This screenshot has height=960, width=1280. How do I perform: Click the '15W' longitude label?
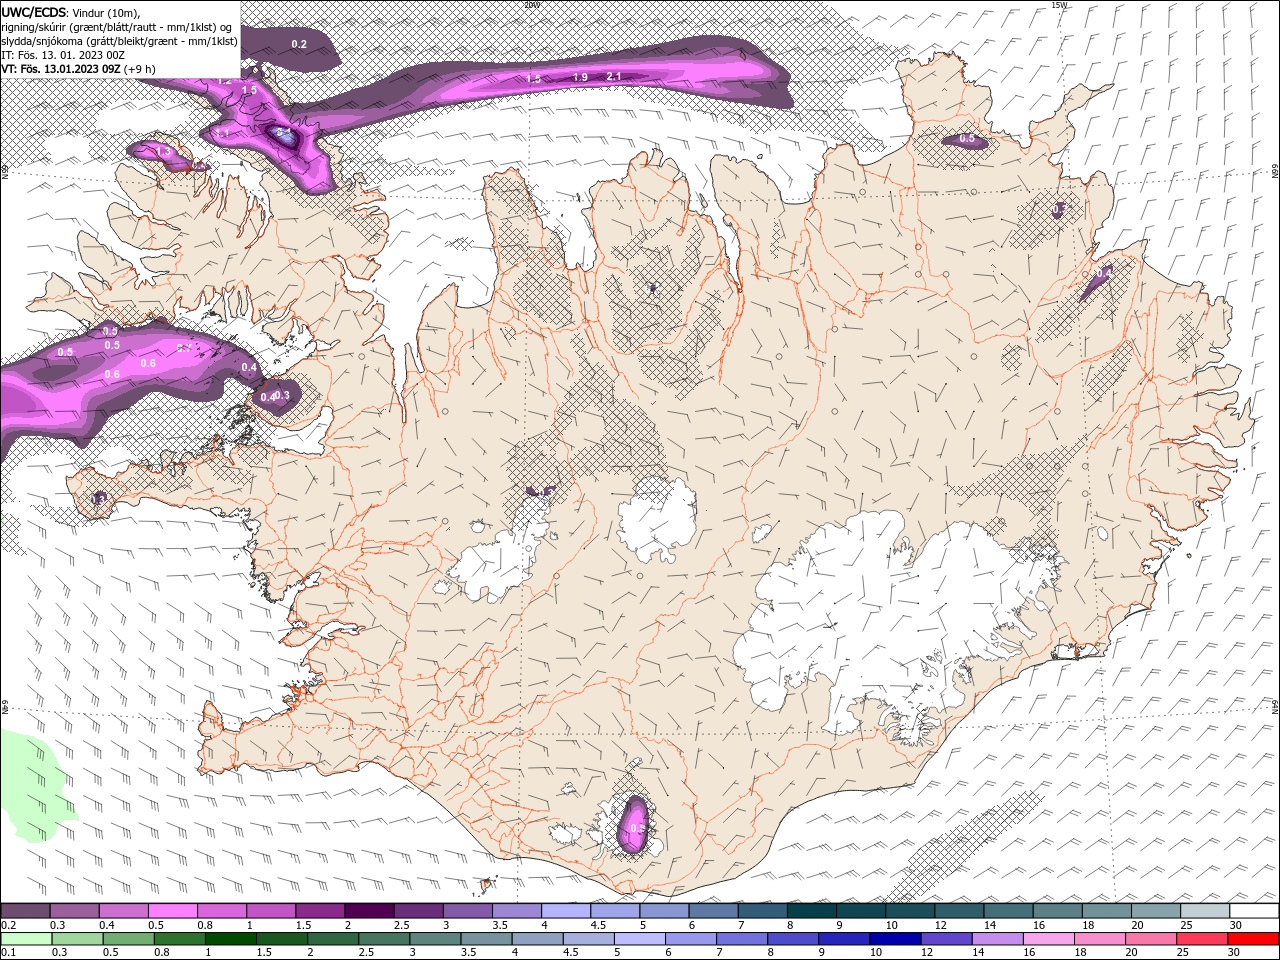(x=1060, y=5)
